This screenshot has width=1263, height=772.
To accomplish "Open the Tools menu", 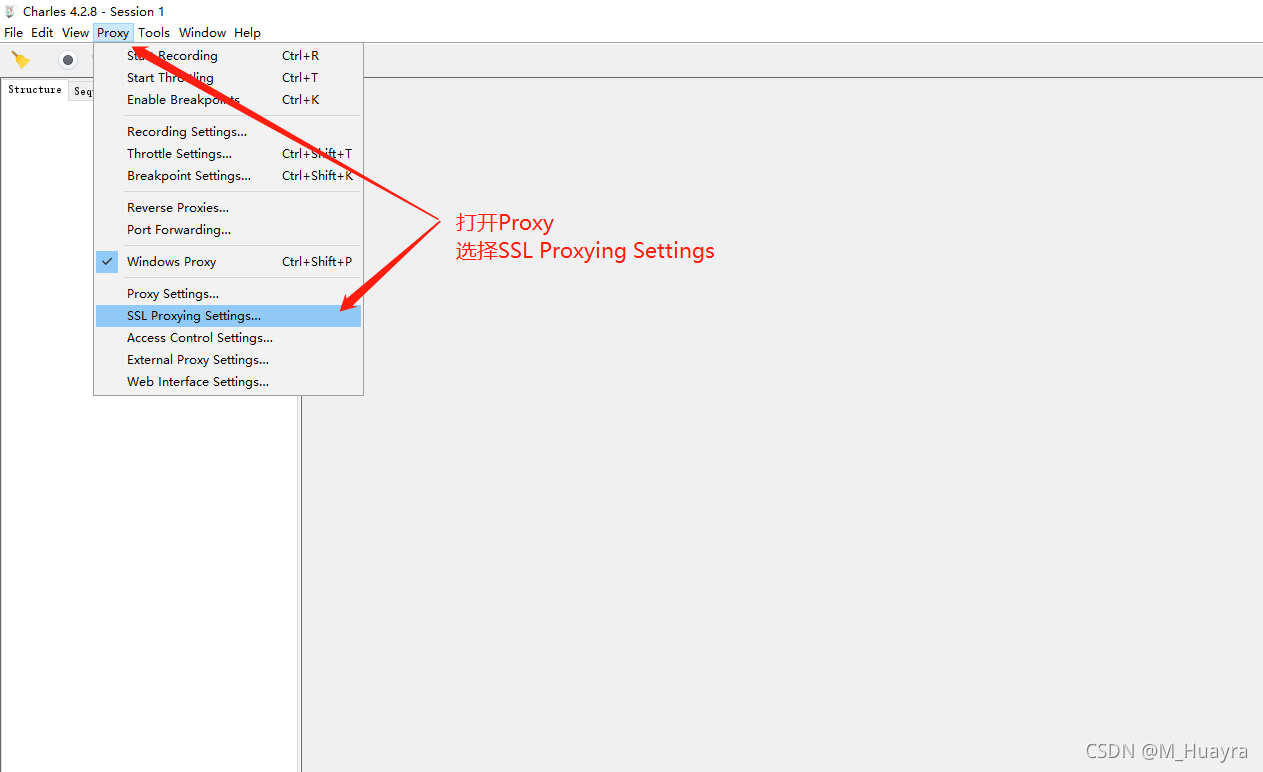I will 154,33.
